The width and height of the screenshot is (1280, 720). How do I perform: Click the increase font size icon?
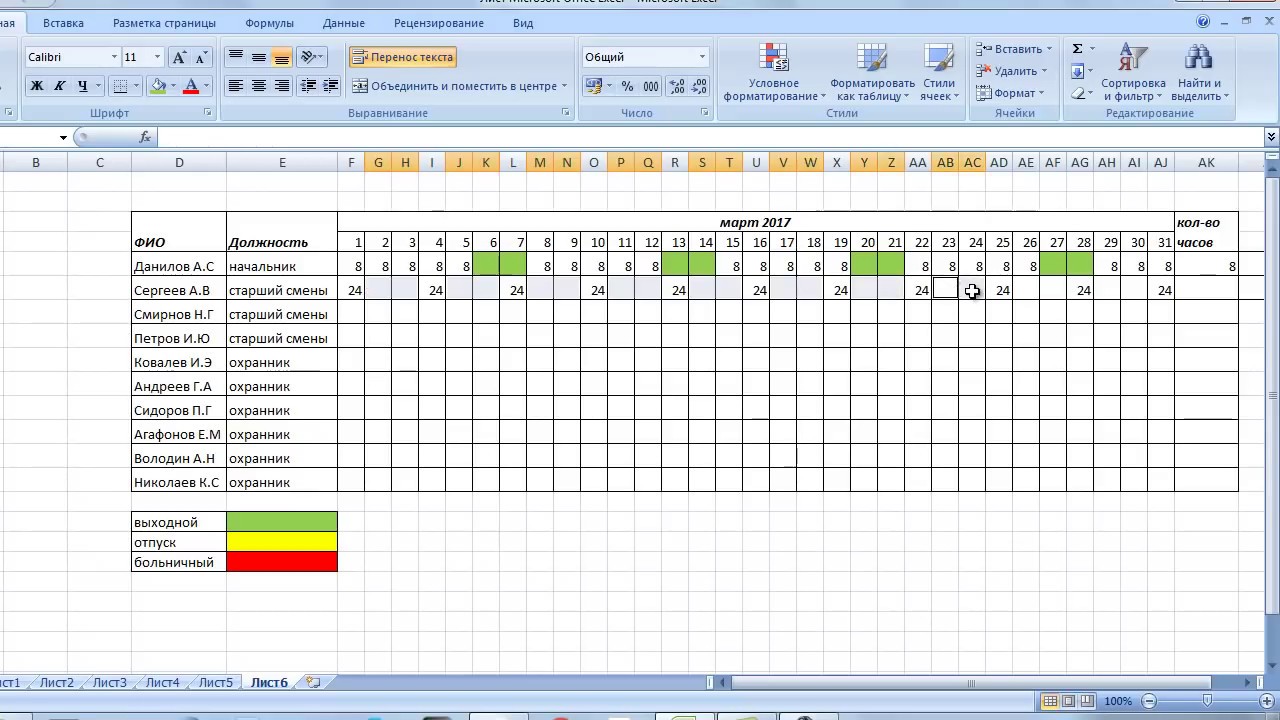[x=179, y=58]
